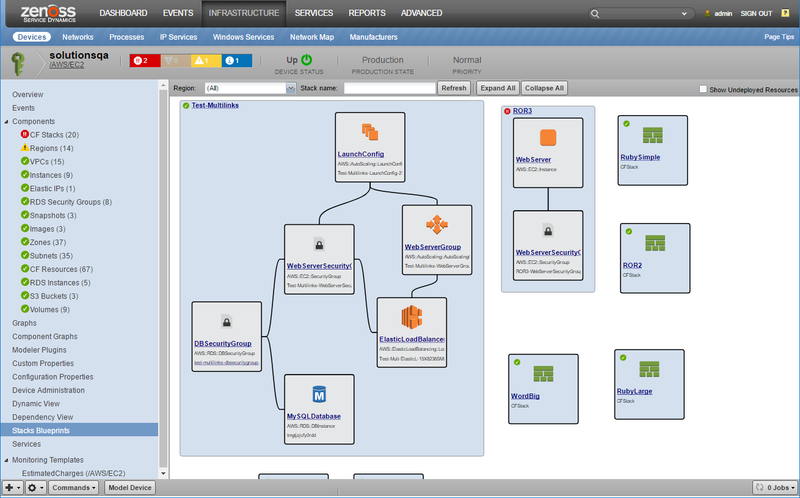
Task: Open the help question mark icon
Action: coord(785,13)
